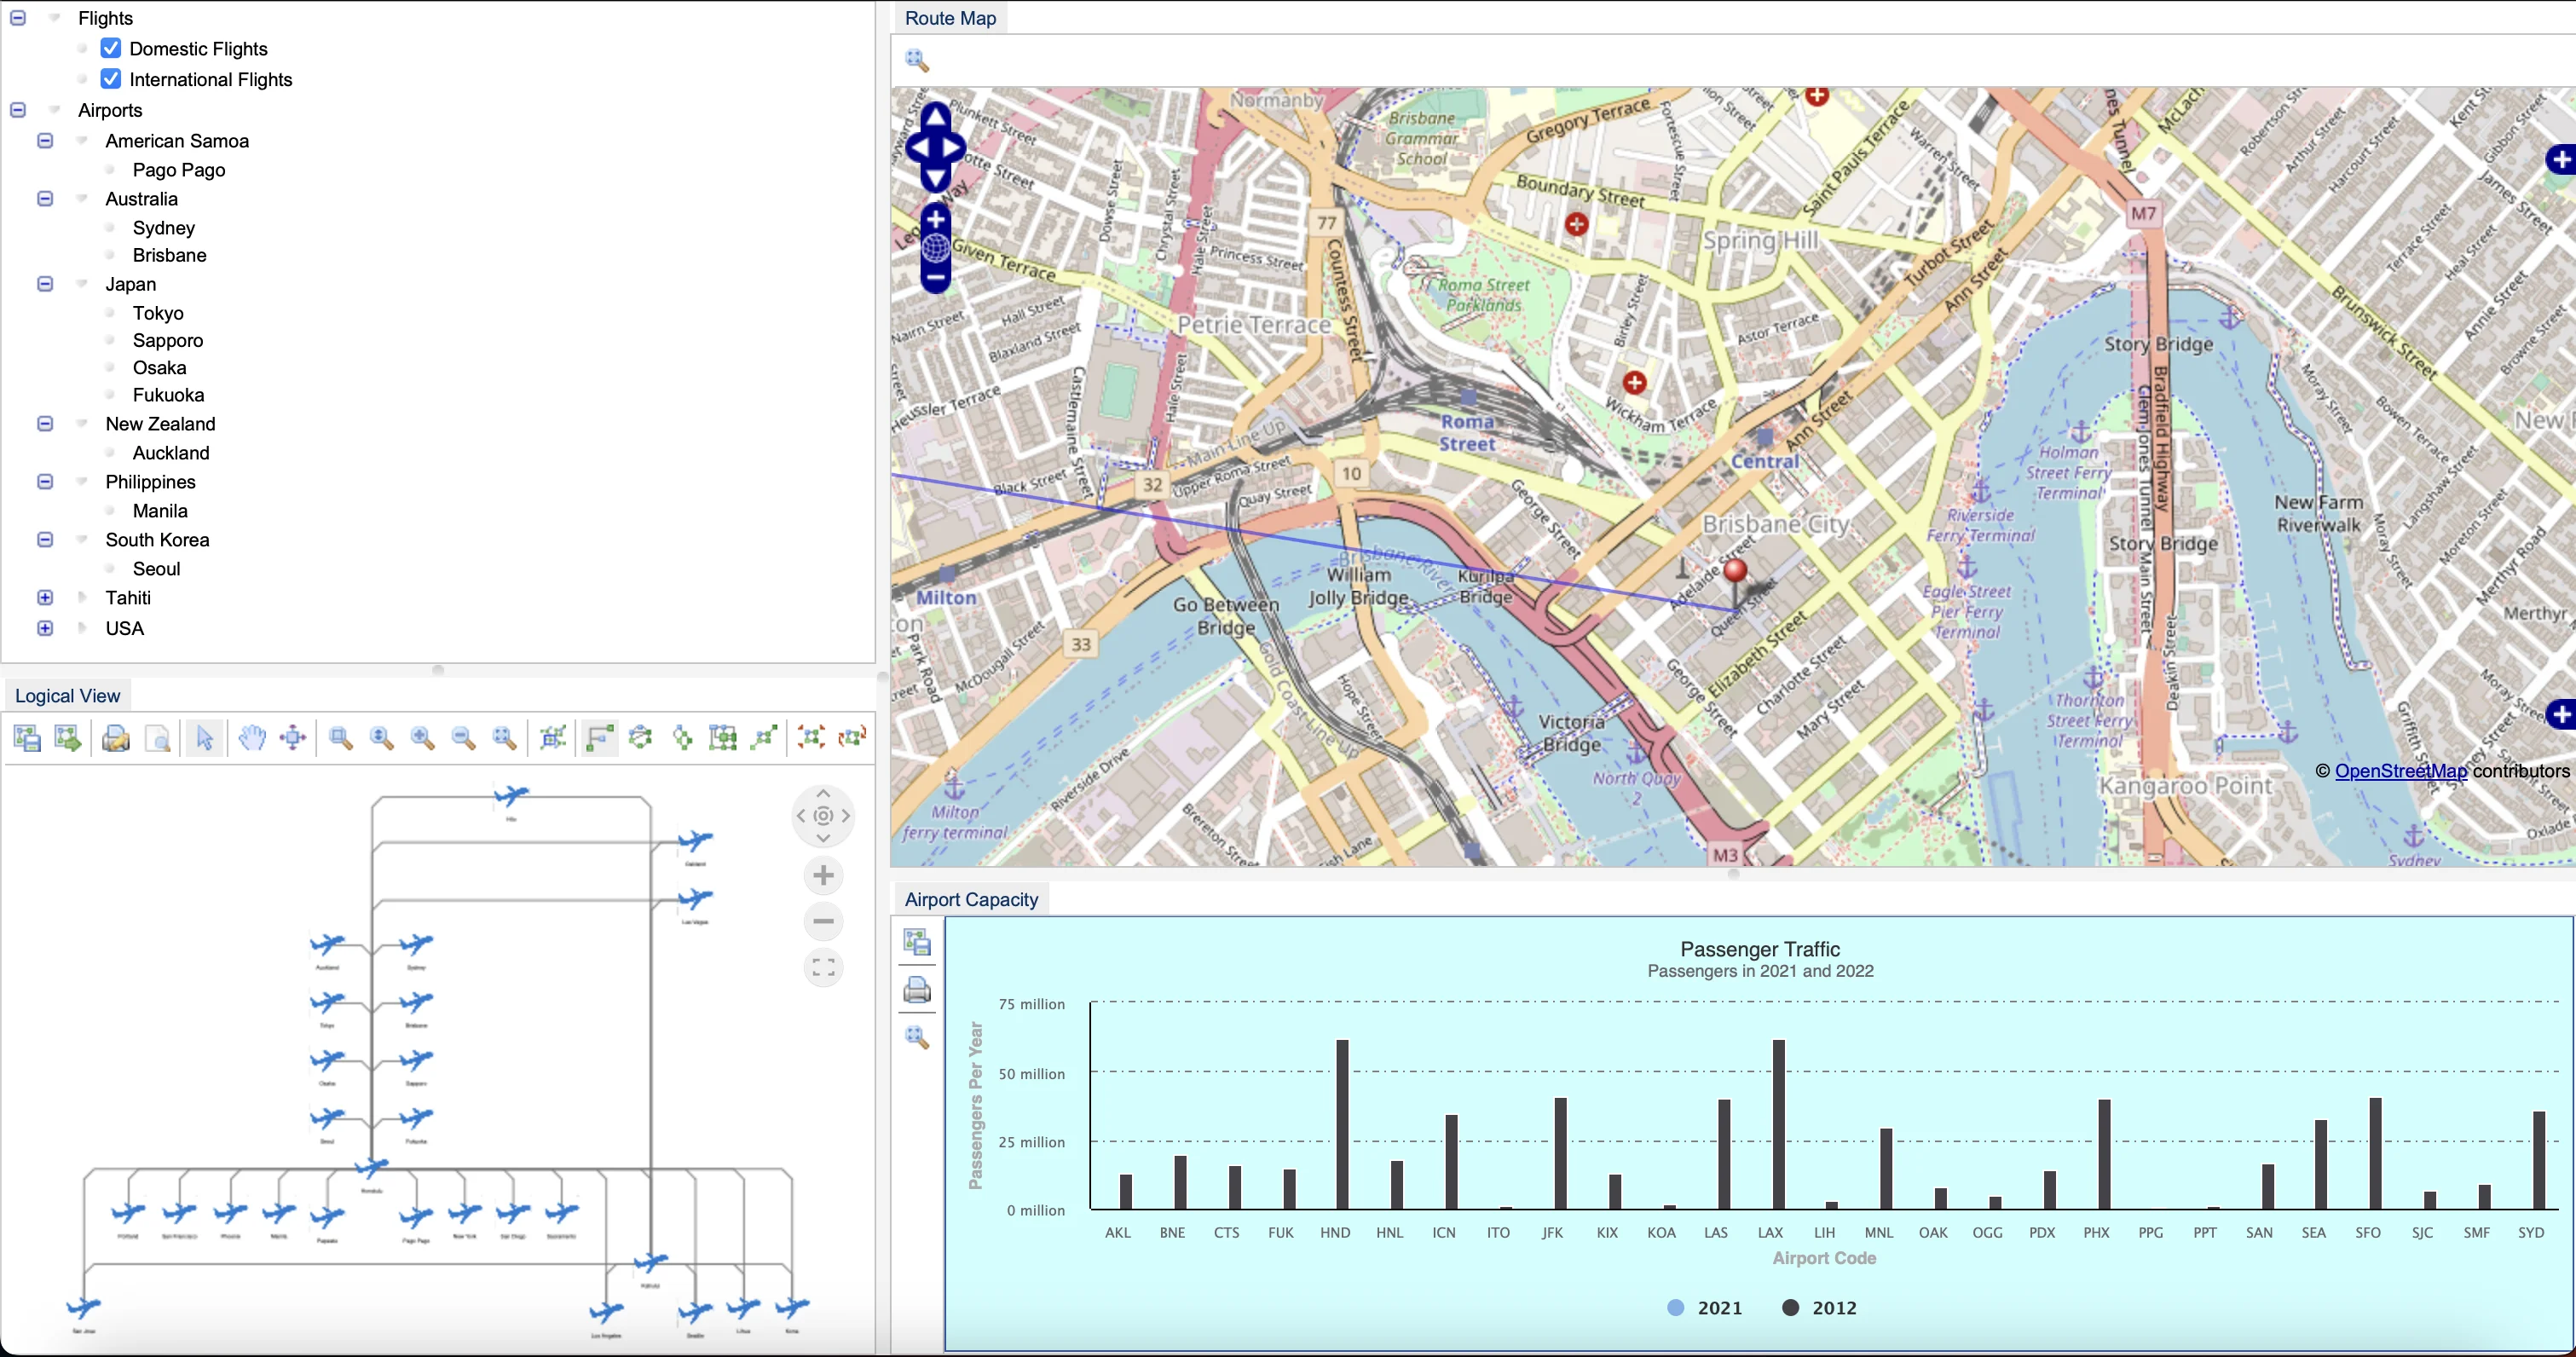Image resolution: width=2576 pixels, height=1357 pixels.
Task: Select Brisbane in the airports tree
Action: click(170, 255)
